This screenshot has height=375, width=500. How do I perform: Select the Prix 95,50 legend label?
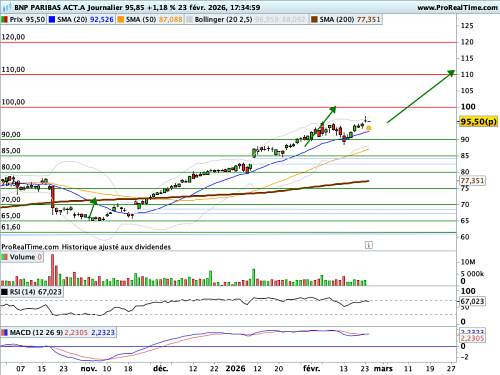[27, 19]
